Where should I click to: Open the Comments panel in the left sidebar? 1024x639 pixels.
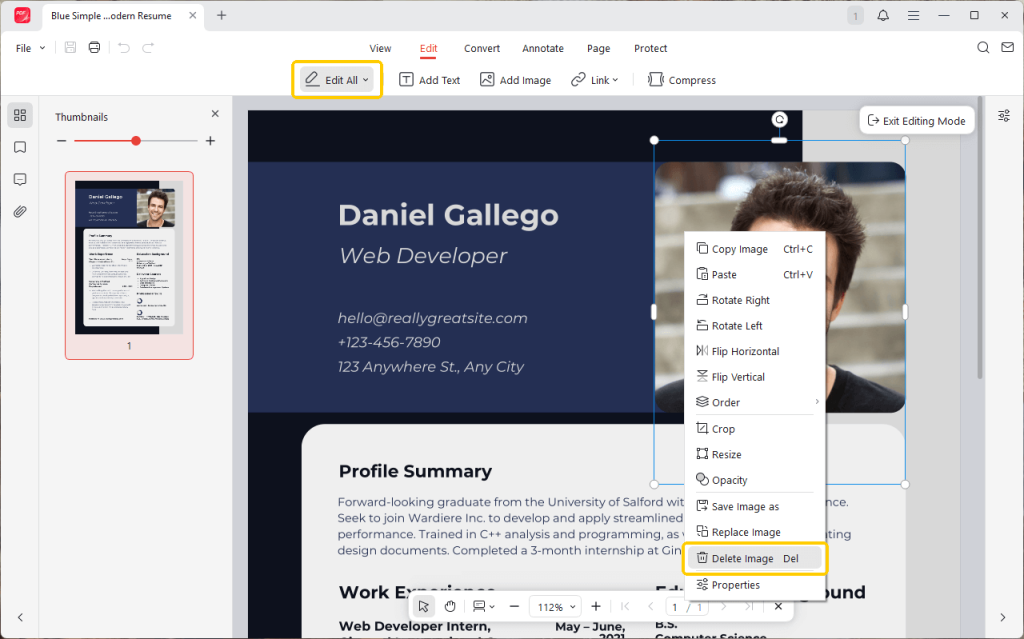pyautogui.click(x=20, y=179)
